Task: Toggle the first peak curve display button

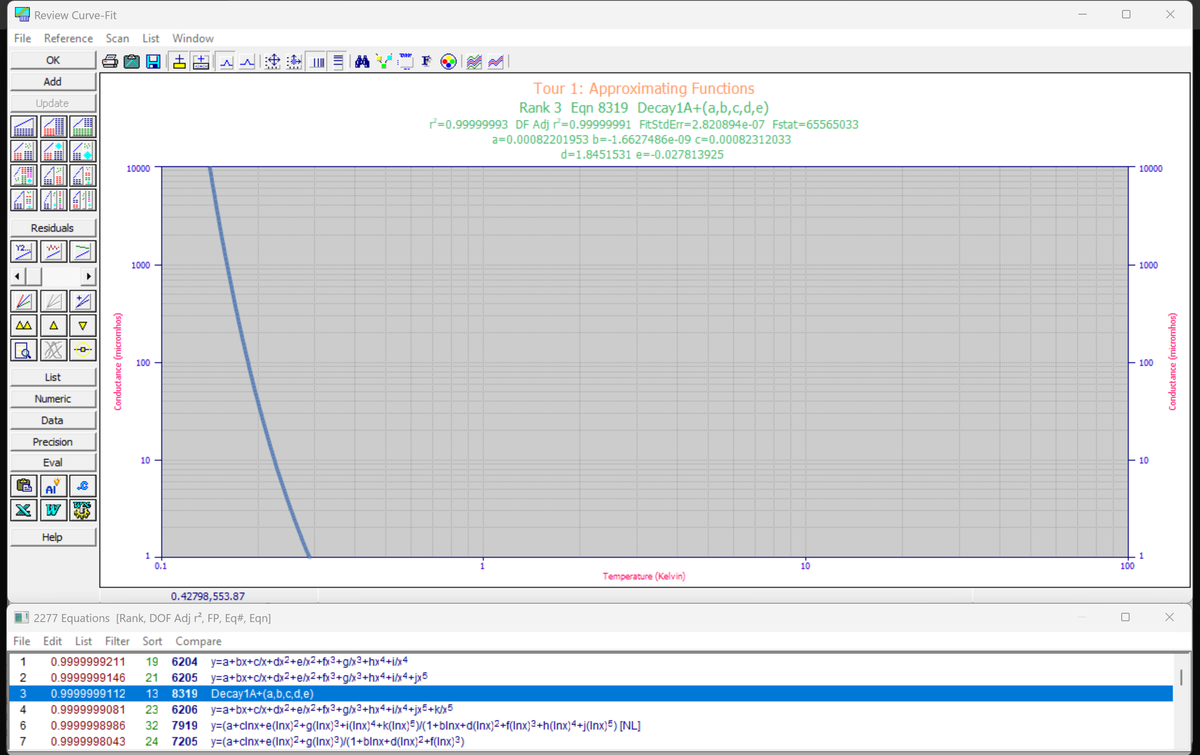Action: 226,62
